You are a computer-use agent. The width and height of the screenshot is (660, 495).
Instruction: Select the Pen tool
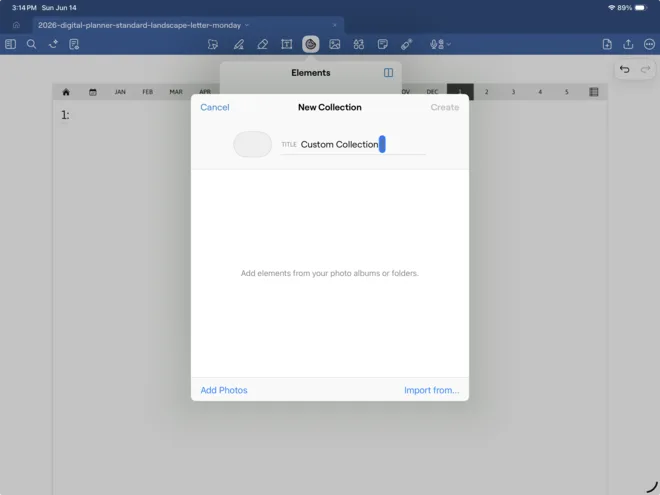click(239, 44)
